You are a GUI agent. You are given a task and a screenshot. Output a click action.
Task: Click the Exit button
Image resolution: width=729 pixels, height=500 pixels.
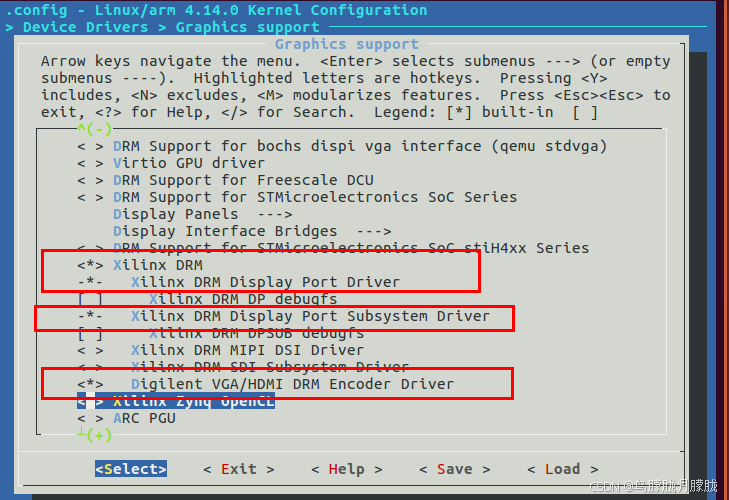[x=239, y=469]
